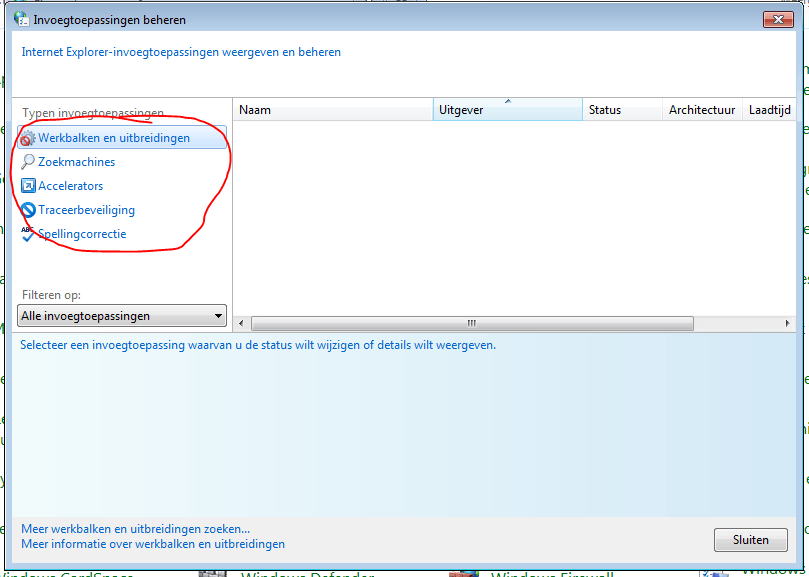The image size is (809, 577).
Task: Open Meer werkbalken en uitbreidingen zoeken link
Action: tap(135, 528)
